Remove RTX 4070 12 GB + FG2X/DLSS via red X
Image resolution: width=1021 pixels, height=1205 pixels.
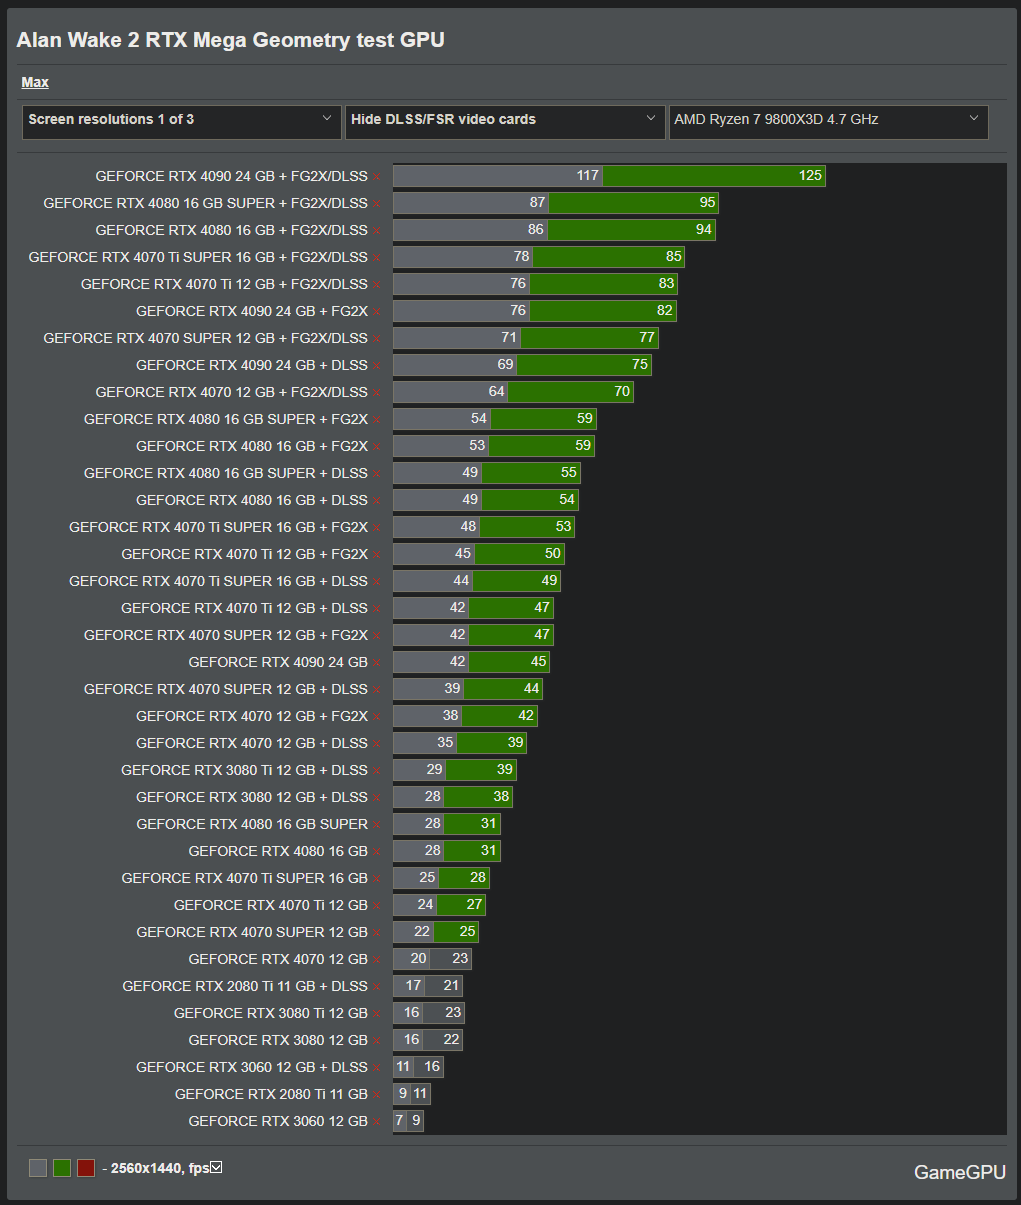[x=377, y=393]
